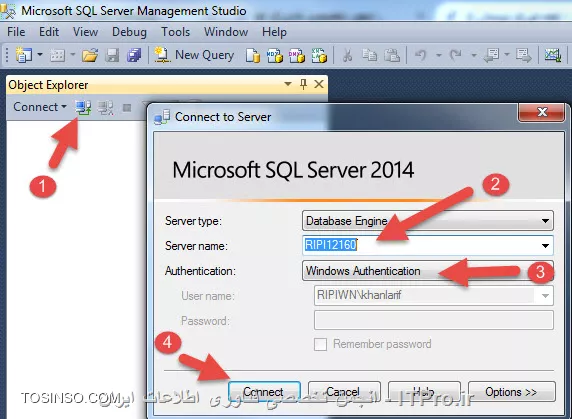Open the File menu
Screen dimensions: 572x419
(x=16, y=32)
